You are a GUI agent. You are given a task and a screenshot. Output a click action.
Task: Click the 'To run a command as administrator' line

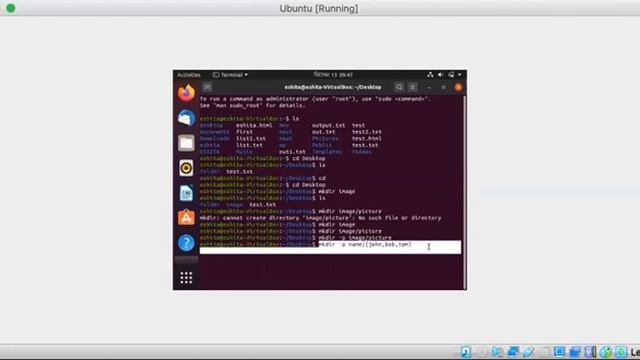(x=315, y=99)
